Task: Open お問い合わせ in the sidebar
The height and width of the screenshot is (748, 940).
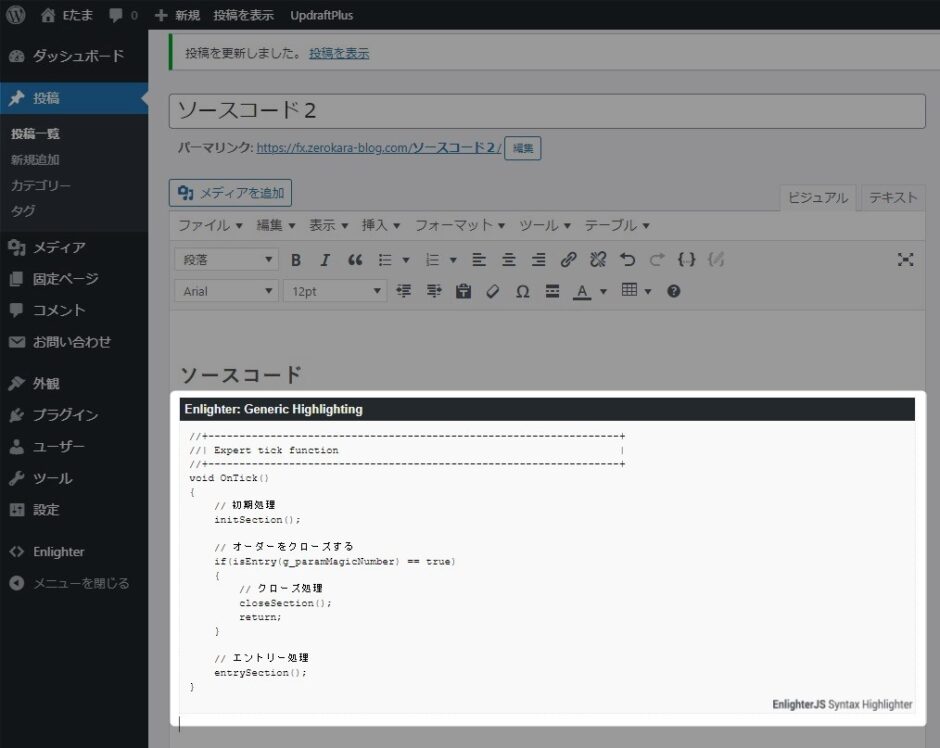Action: 74,342
